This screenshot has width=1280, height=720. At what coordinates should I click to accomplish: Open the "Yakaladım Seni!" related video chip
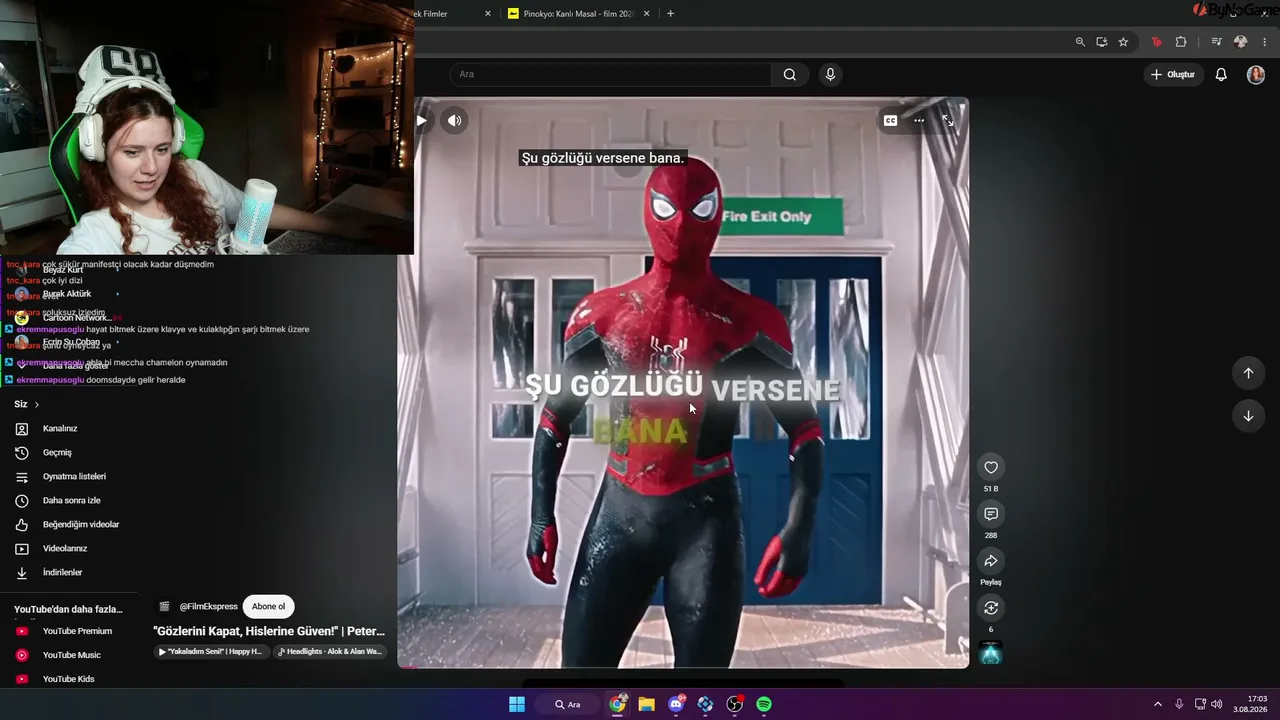pyautogui.click(x=209, y=652)
